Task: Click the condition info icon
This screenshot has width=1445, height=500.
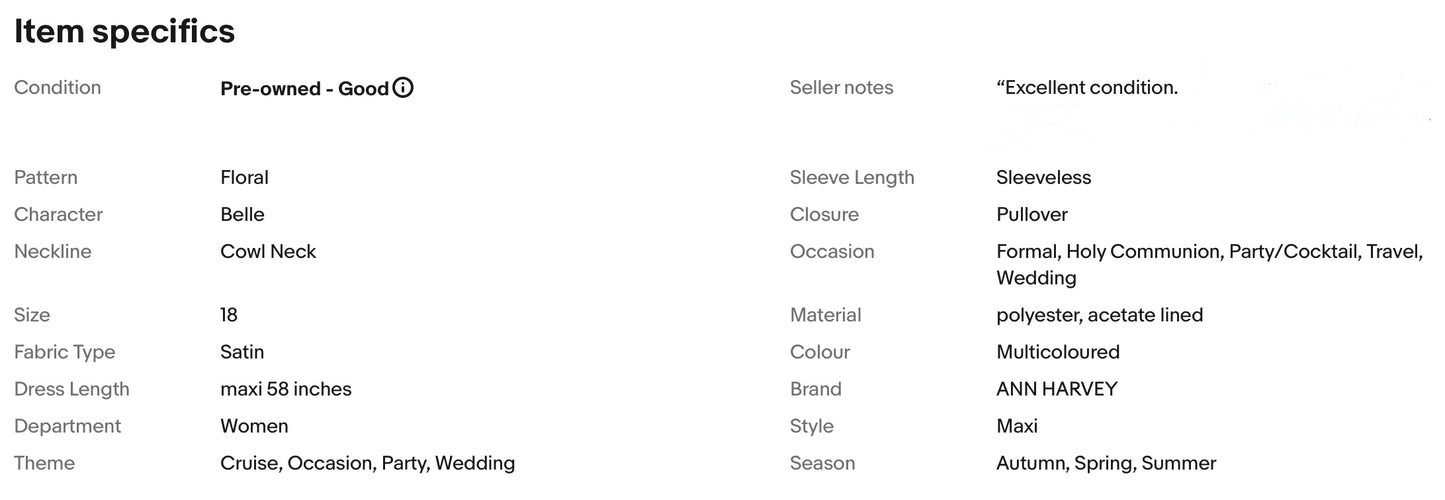Action: [x=403, y=88]
